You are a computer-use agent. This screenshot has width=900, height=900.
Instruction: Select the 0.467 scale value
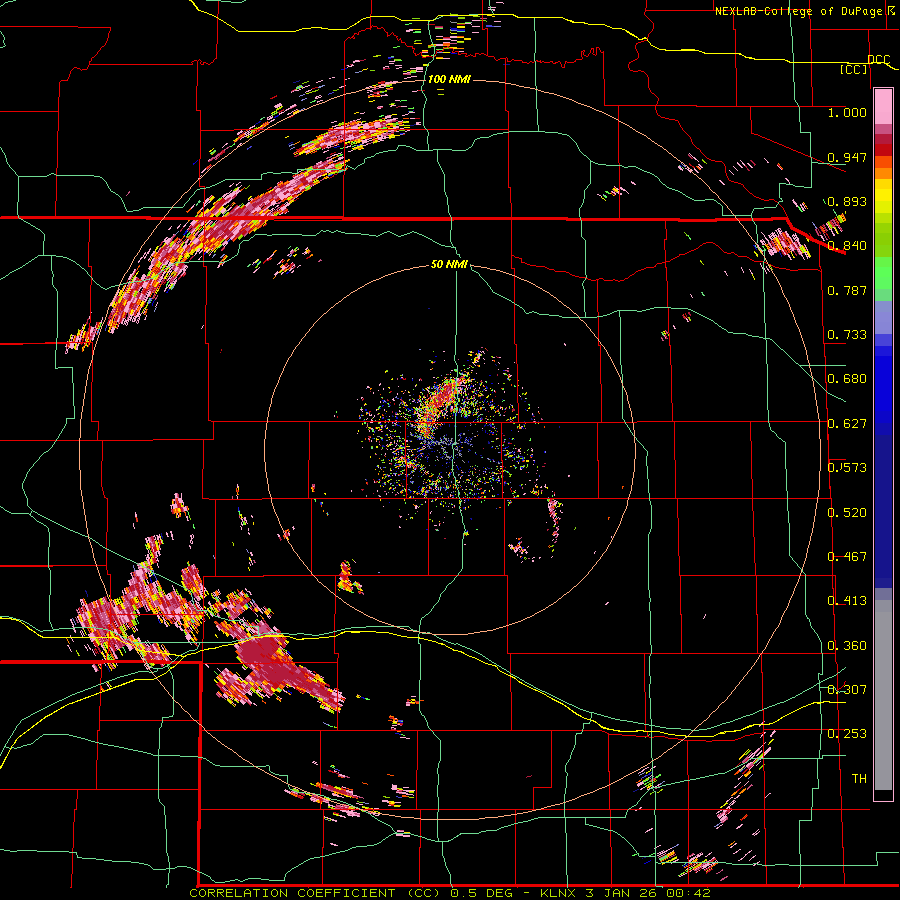[847, 557]
